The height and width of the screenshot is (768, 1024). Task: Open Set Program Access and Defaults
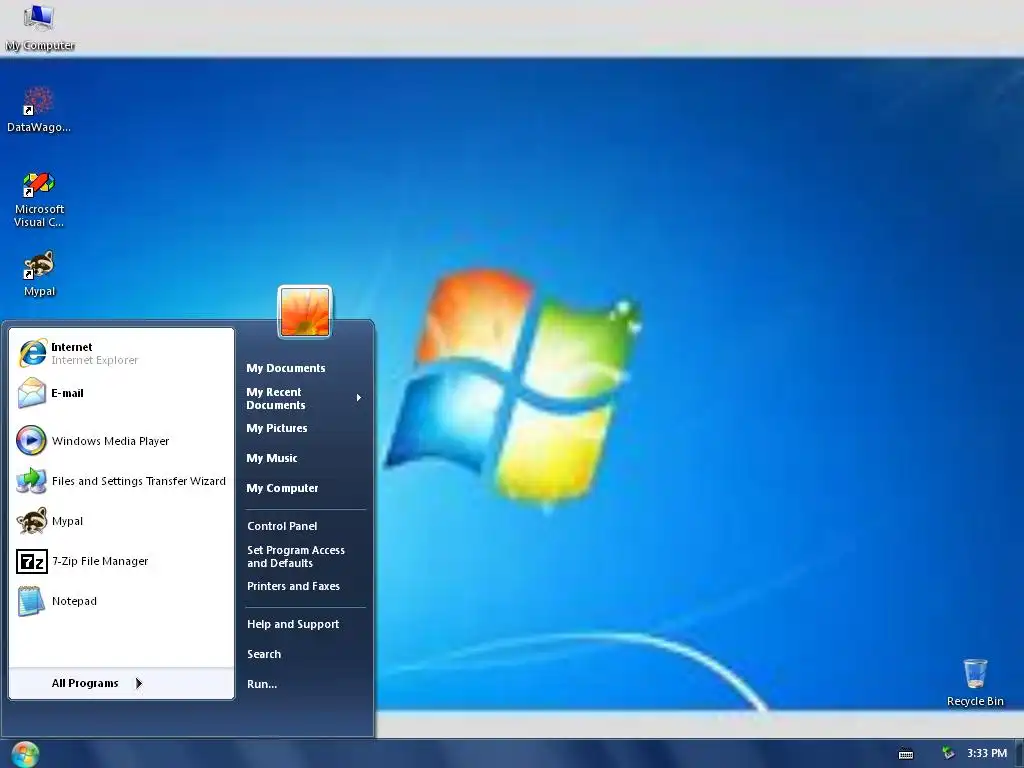pos(304,556)
